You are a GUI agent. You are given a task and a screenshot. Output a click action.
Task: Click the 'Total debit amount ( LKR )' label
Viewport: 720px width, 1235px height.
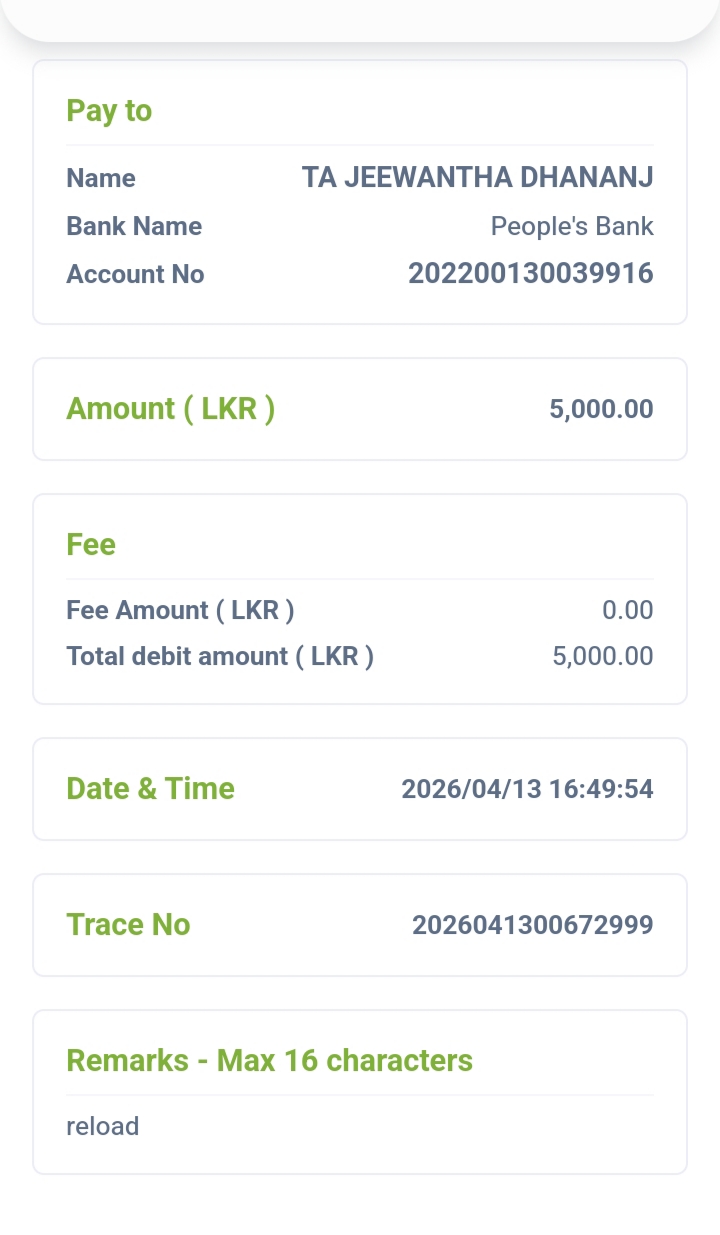[220, 656]
